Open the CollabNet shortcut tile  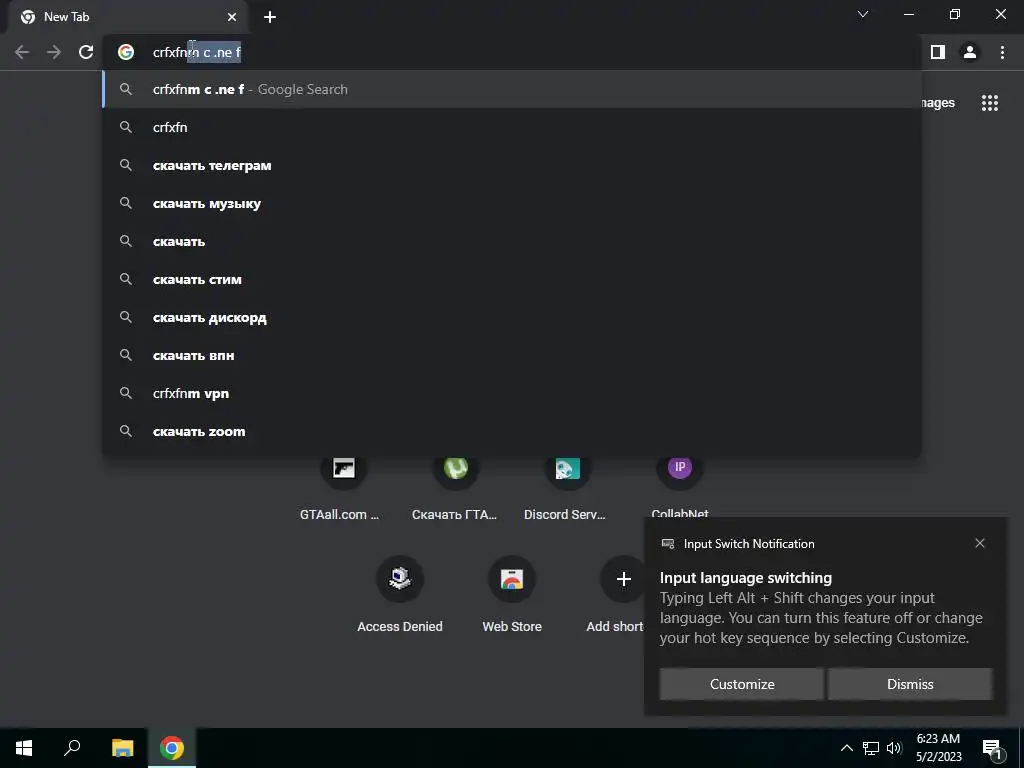tap(679, 487)
